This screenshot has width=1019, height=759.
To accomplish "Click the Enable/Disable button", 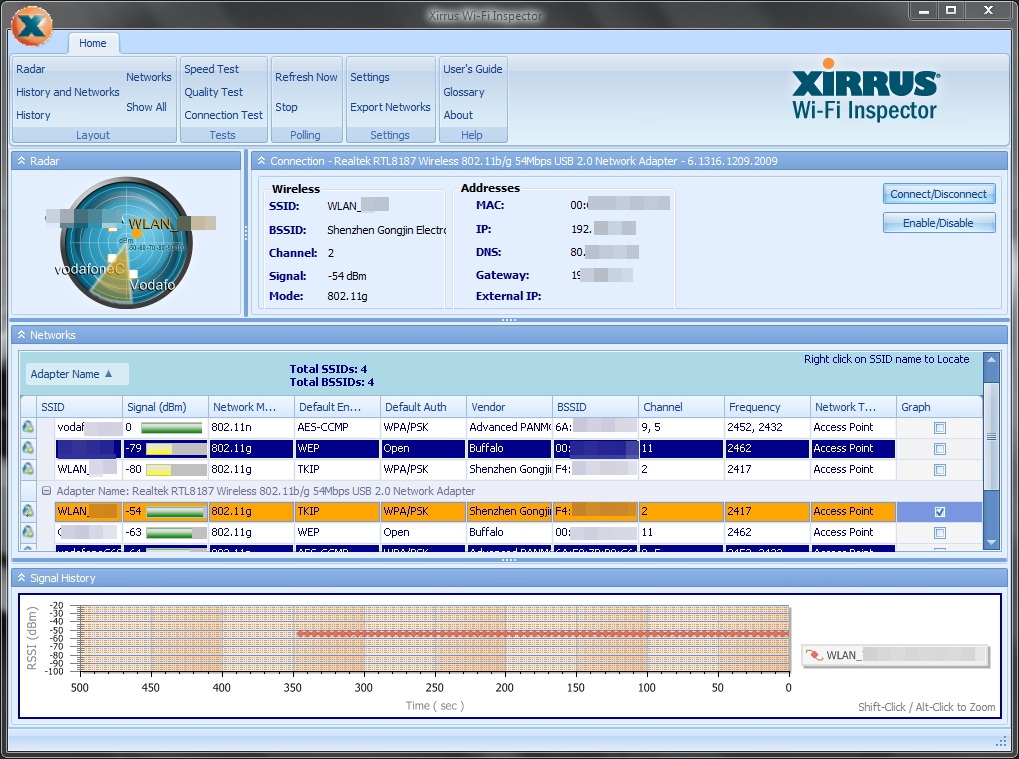I will 938,222.
